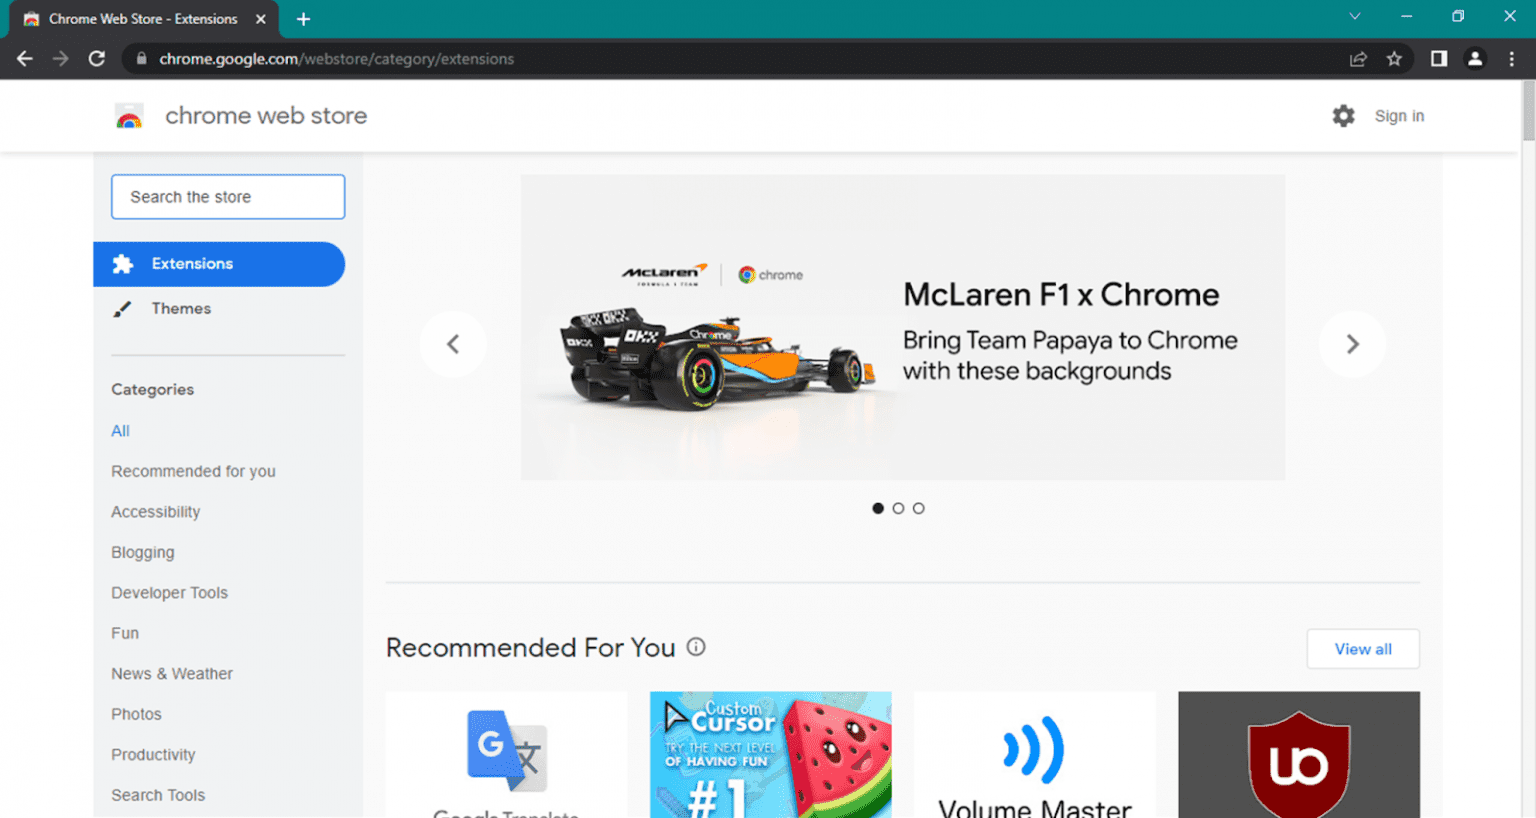Image resolution: width=1536 pixels, height=818 pixels.
Task: Click the View all button
Action: point(1363,649)
